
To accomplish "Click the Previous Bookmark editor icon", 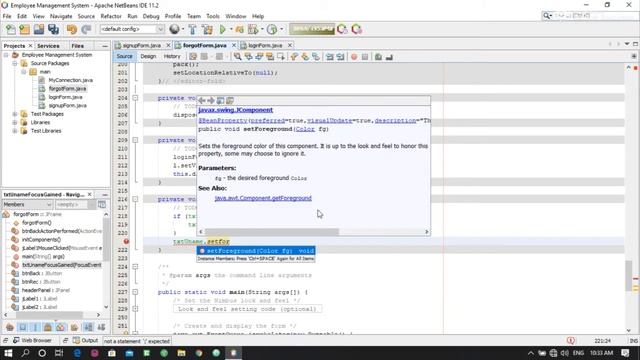I will [294, 57].
